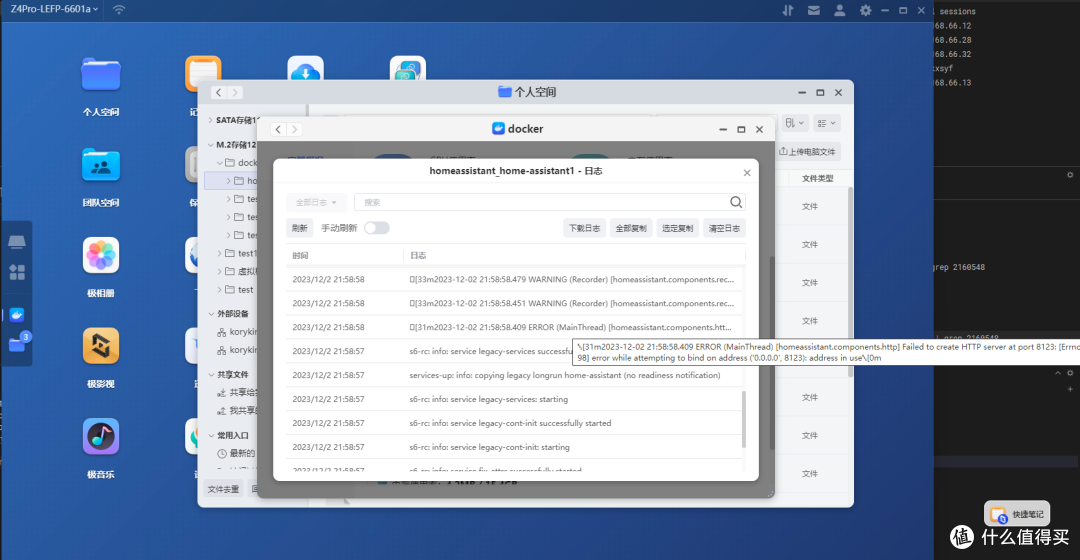Screen dimensions: 1080x560
Task: Select the docker folder in tree
Action: (x=240, y=163)
